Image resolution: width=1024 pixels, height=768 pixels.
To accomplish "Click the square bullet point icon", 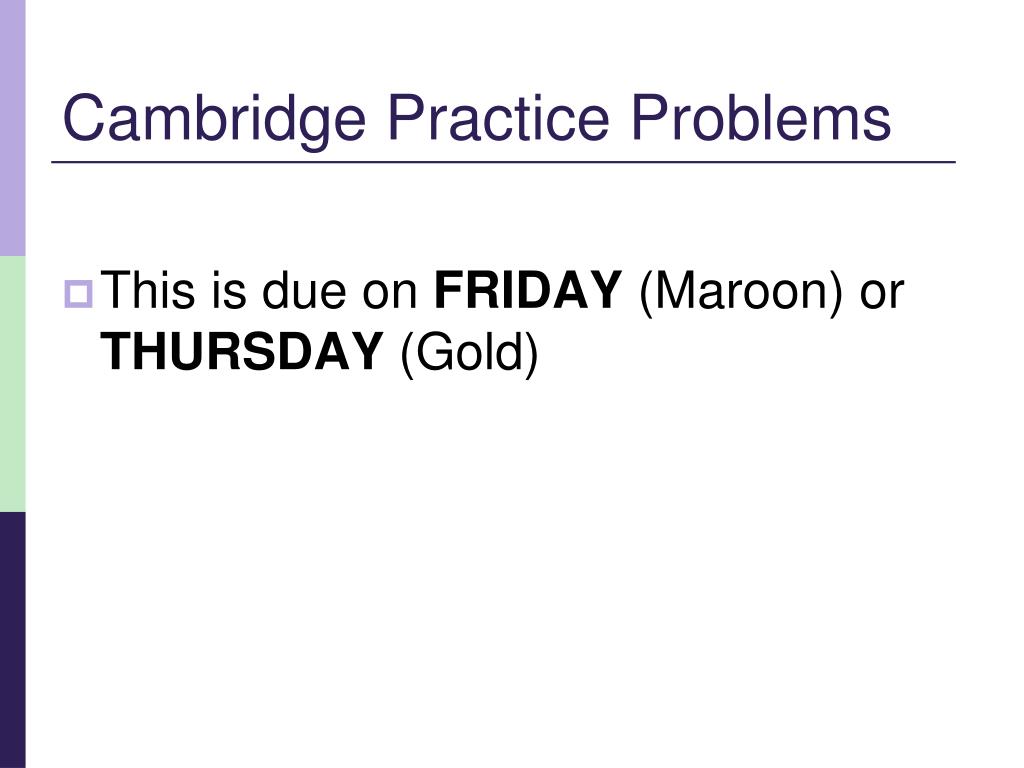I will (x=78, y=294).
